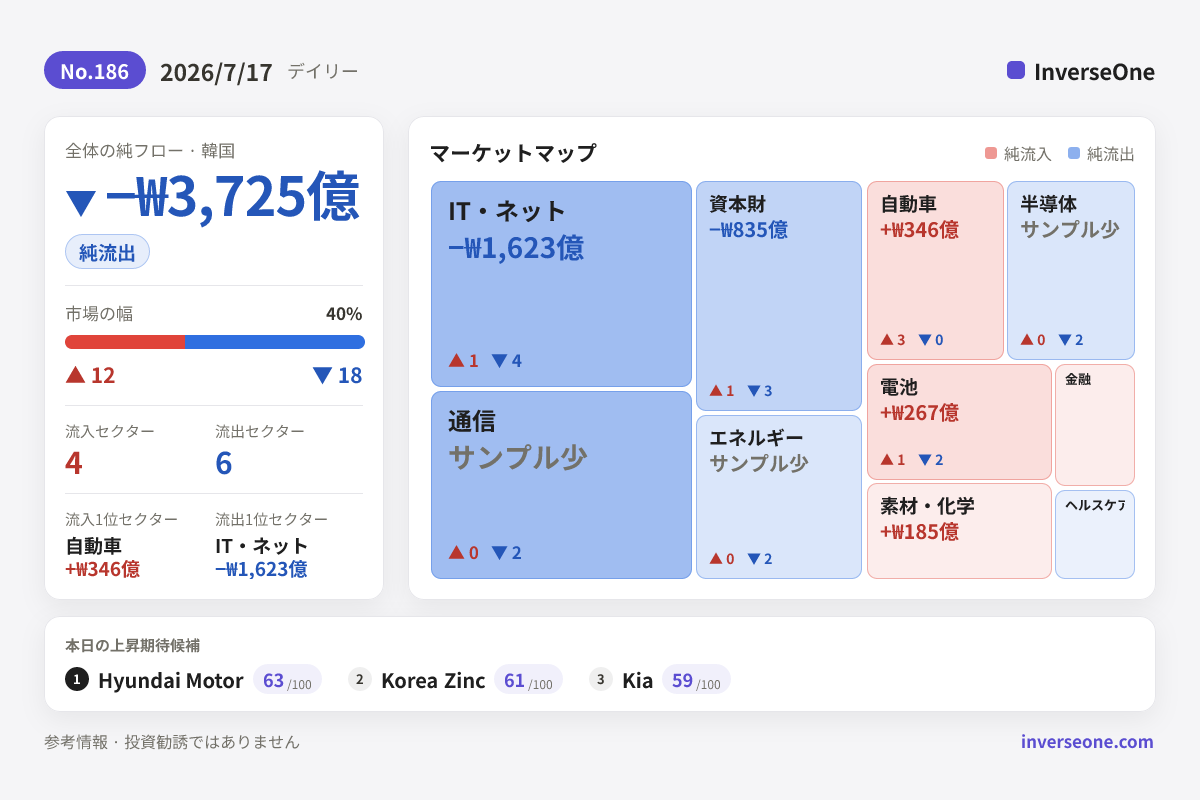This screenshot has width=1200, height=800.
Task: Click the マーケットマップ heading
Action: [513, 153]
